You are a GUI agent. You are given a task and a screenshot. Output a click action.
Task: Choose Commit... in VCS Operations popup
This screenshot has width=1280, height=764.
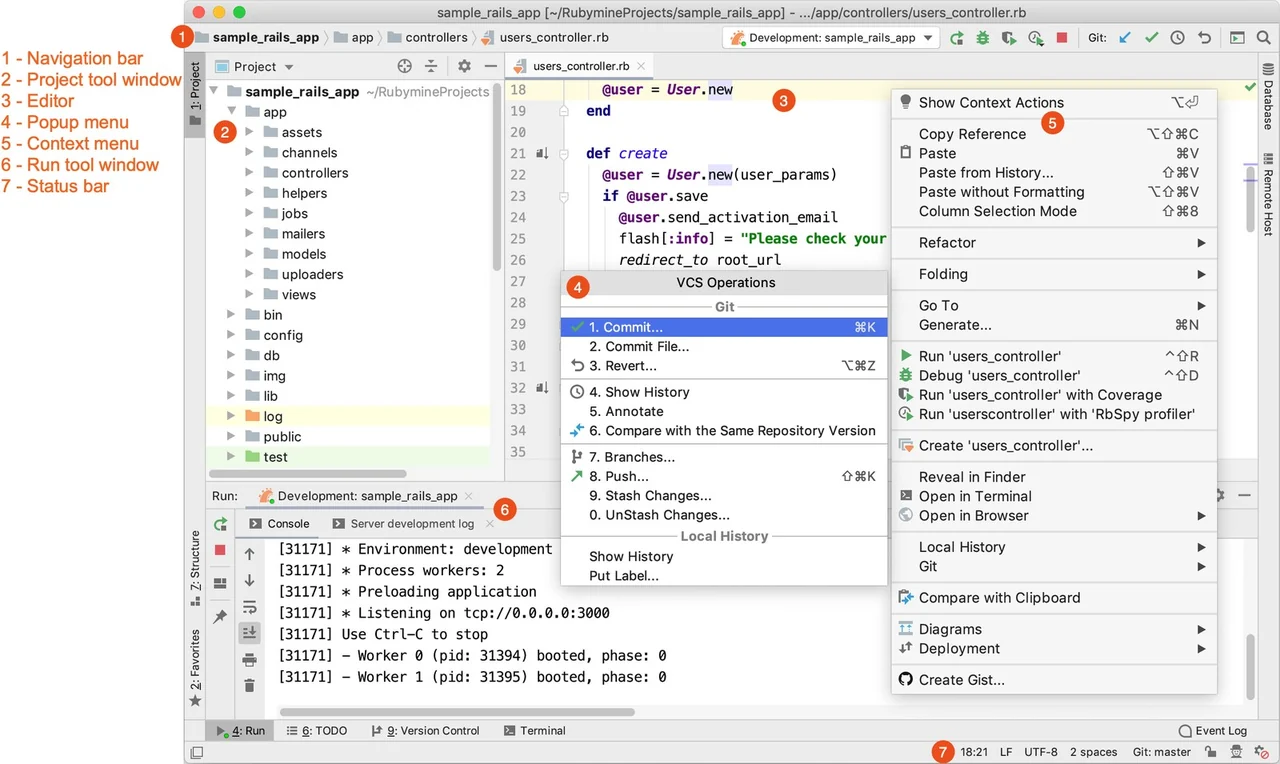724,327
